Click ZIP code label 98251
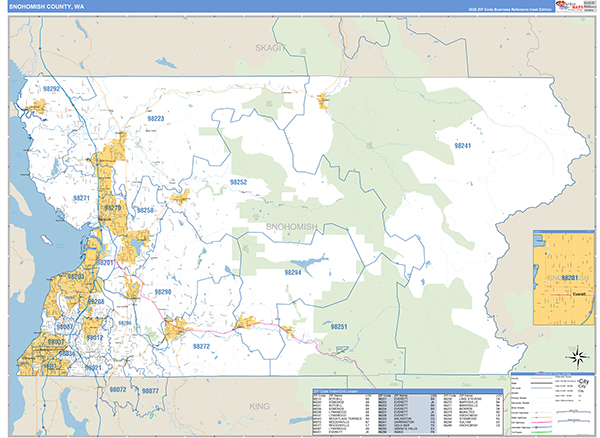600x438 pixels. [x=339, y=327]
